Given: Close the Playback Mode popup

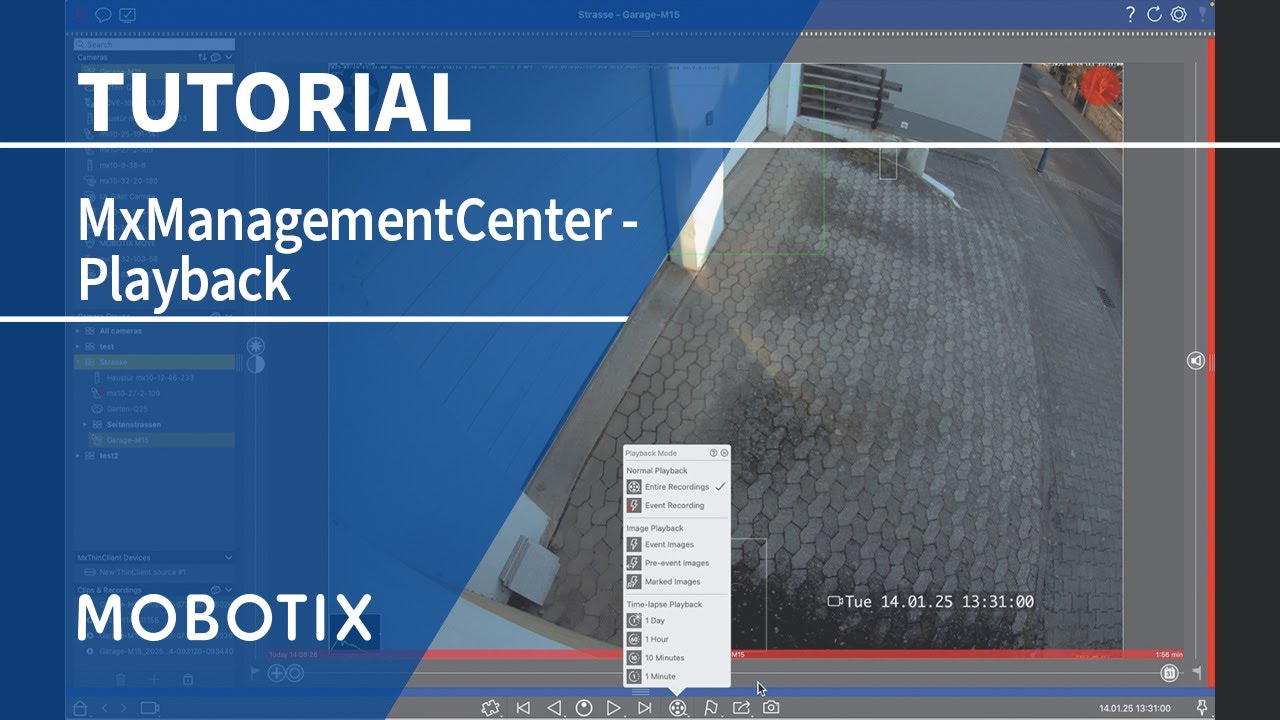Looking at the screenshot, I should [x=725, y=453].
